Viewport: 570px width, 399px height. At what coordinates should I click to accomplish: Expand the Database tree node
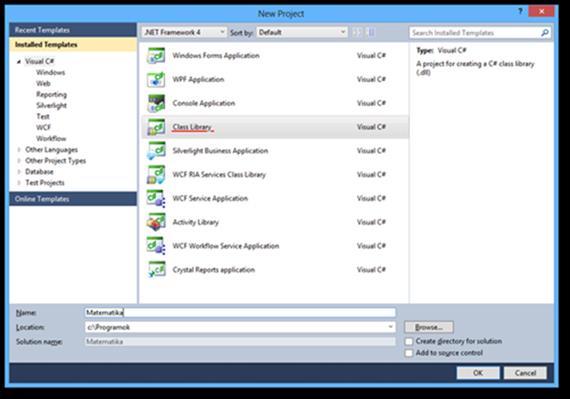pyautogui.click(x=19, y=172)
